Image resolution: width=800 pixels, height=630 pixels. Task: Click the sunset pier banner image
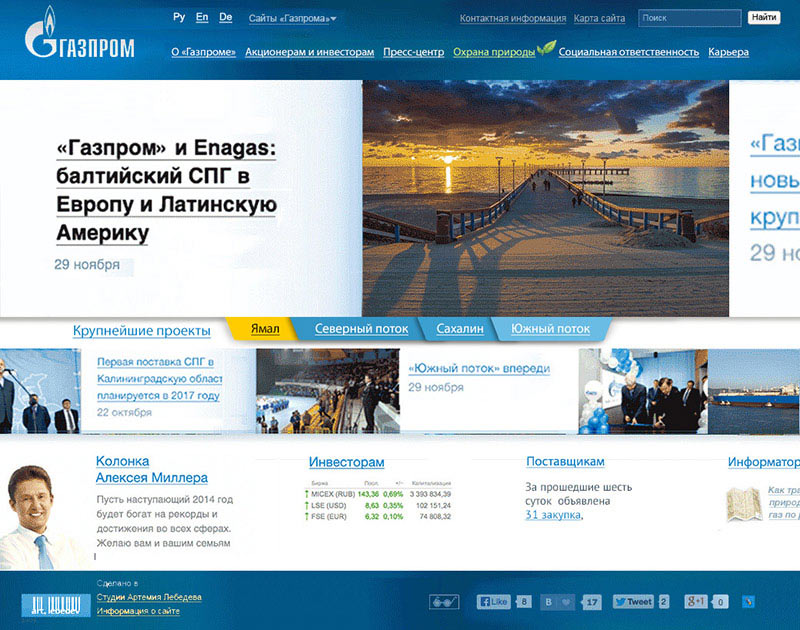pos(545,197)
